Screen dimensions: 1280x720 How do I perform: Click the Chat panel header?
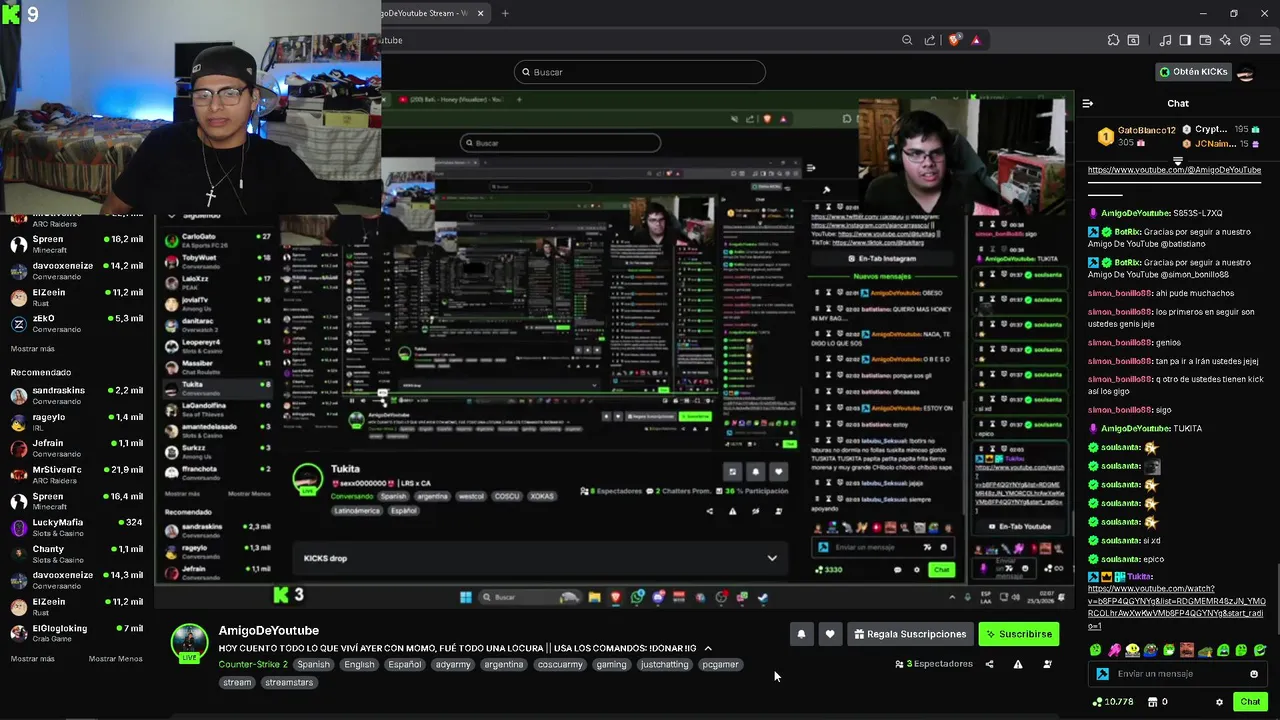tap(1178, 103)
